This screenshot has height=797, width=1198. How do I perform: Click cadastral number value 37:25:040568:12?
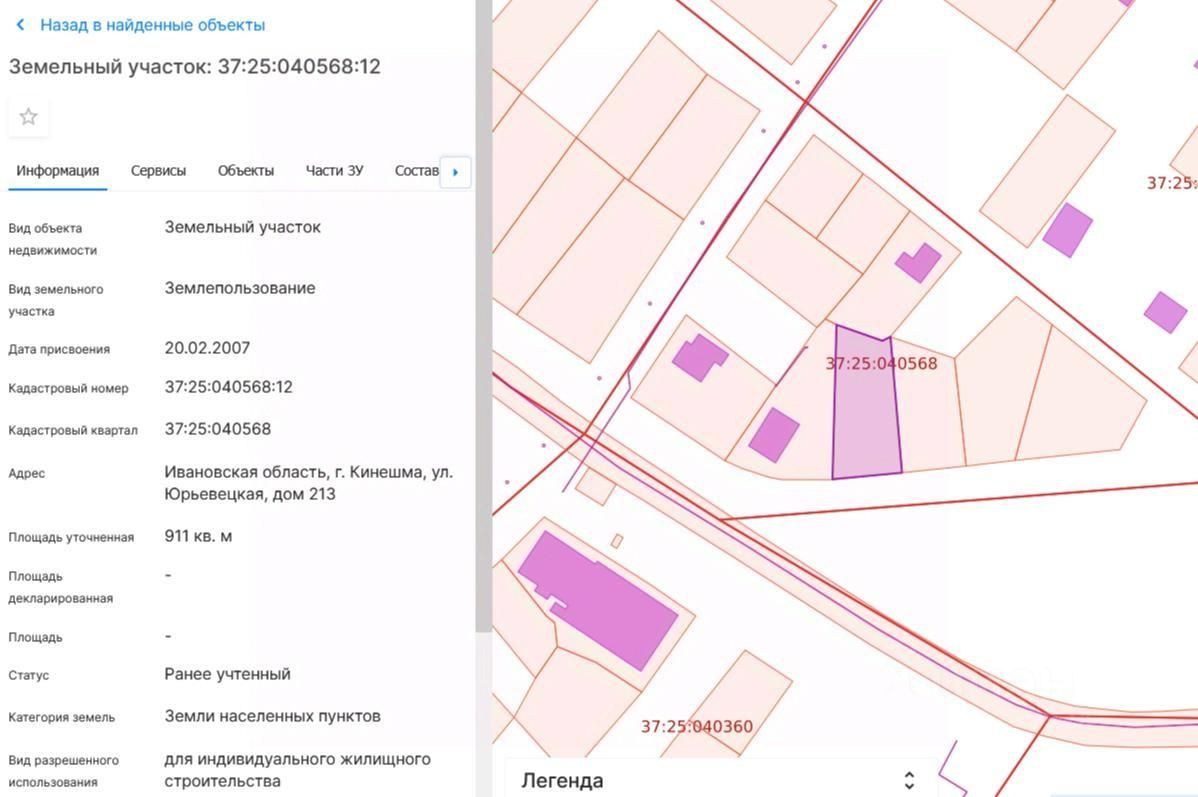tap(228, 387)
